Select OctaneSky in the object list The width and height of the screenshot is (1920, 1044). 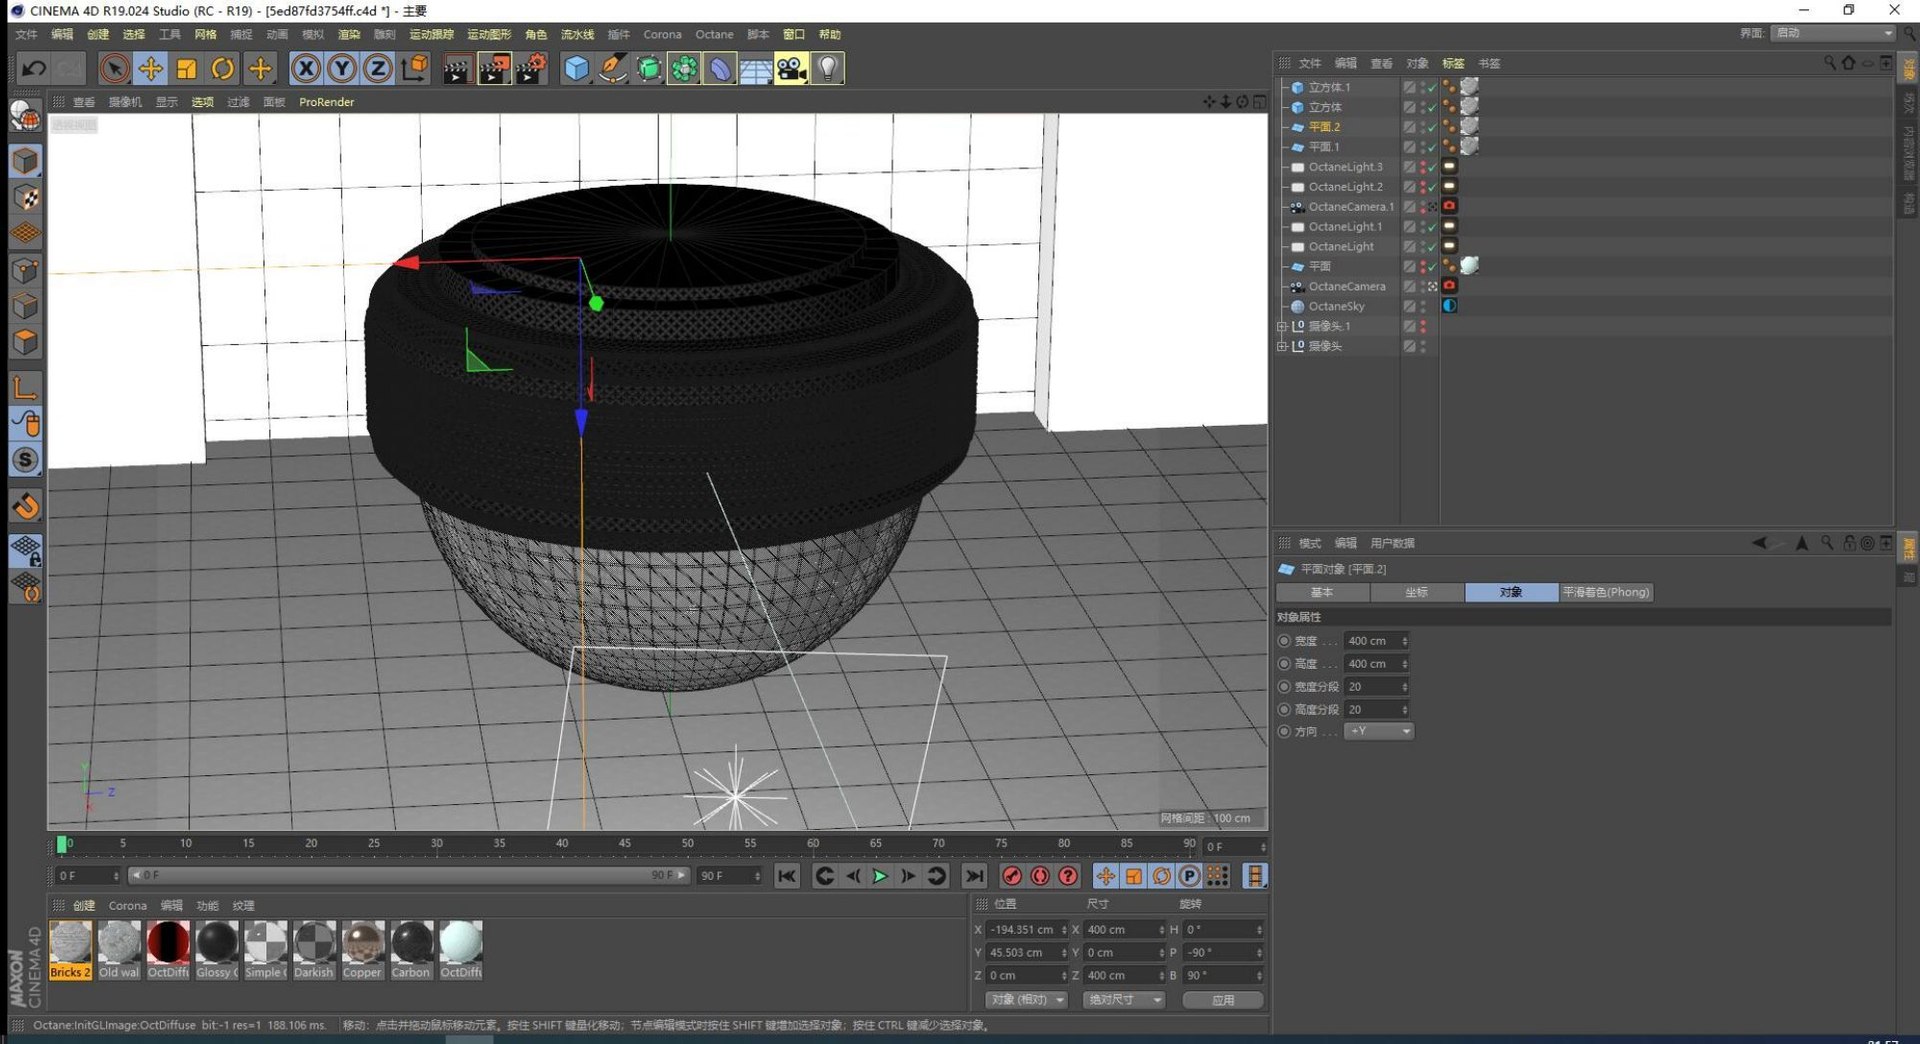coord(1336,306)
